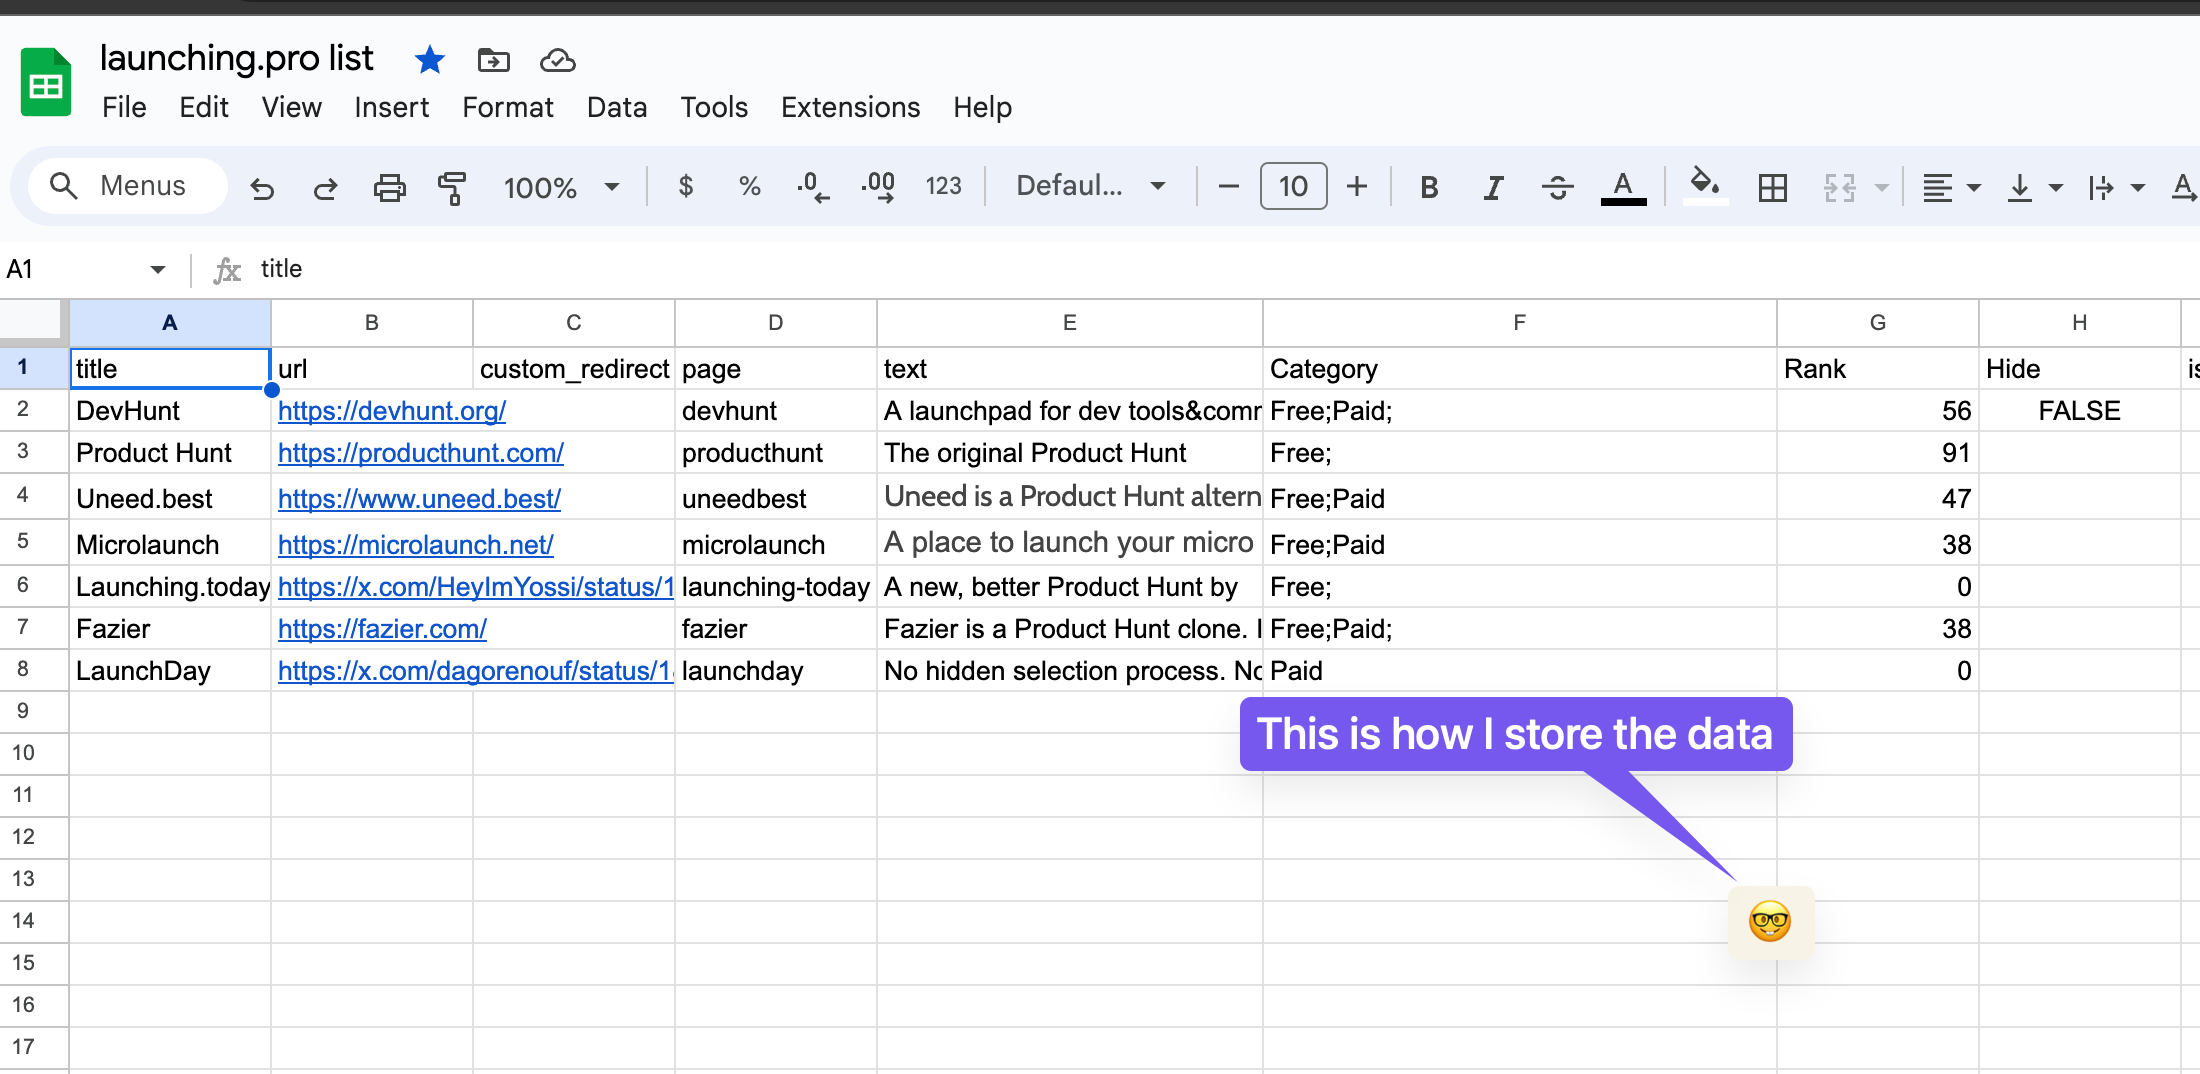Increase font size with plus button
The image size is (2200, 1074).
[x=1357, y=186]
